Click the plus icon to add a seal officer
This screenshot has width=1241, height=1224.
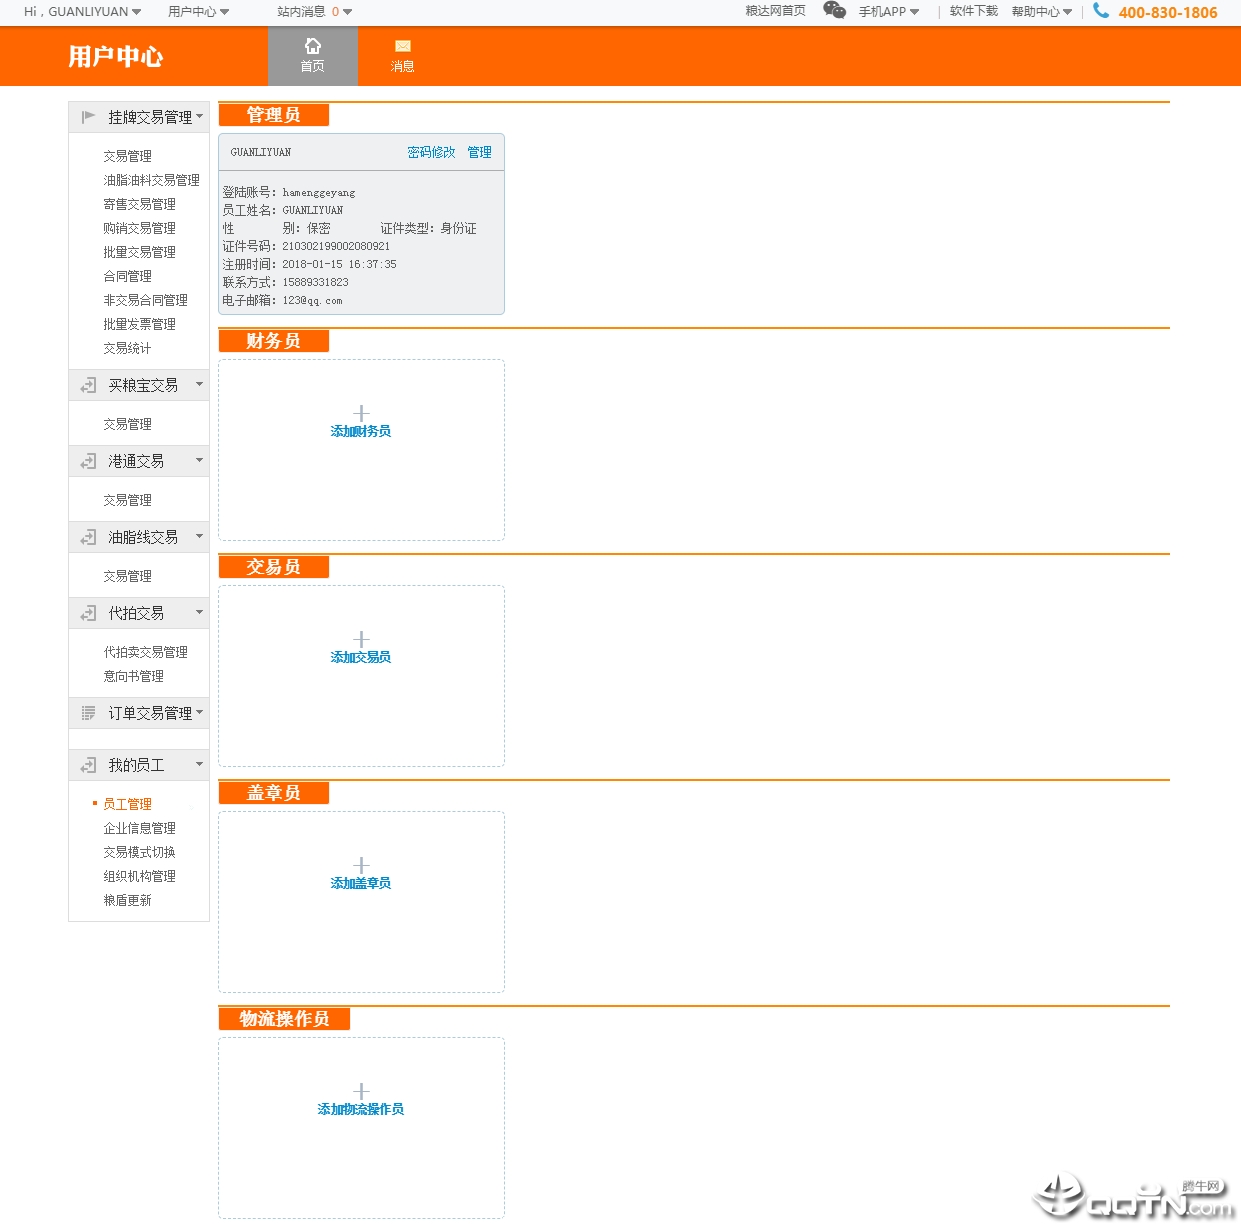(361, 865)
